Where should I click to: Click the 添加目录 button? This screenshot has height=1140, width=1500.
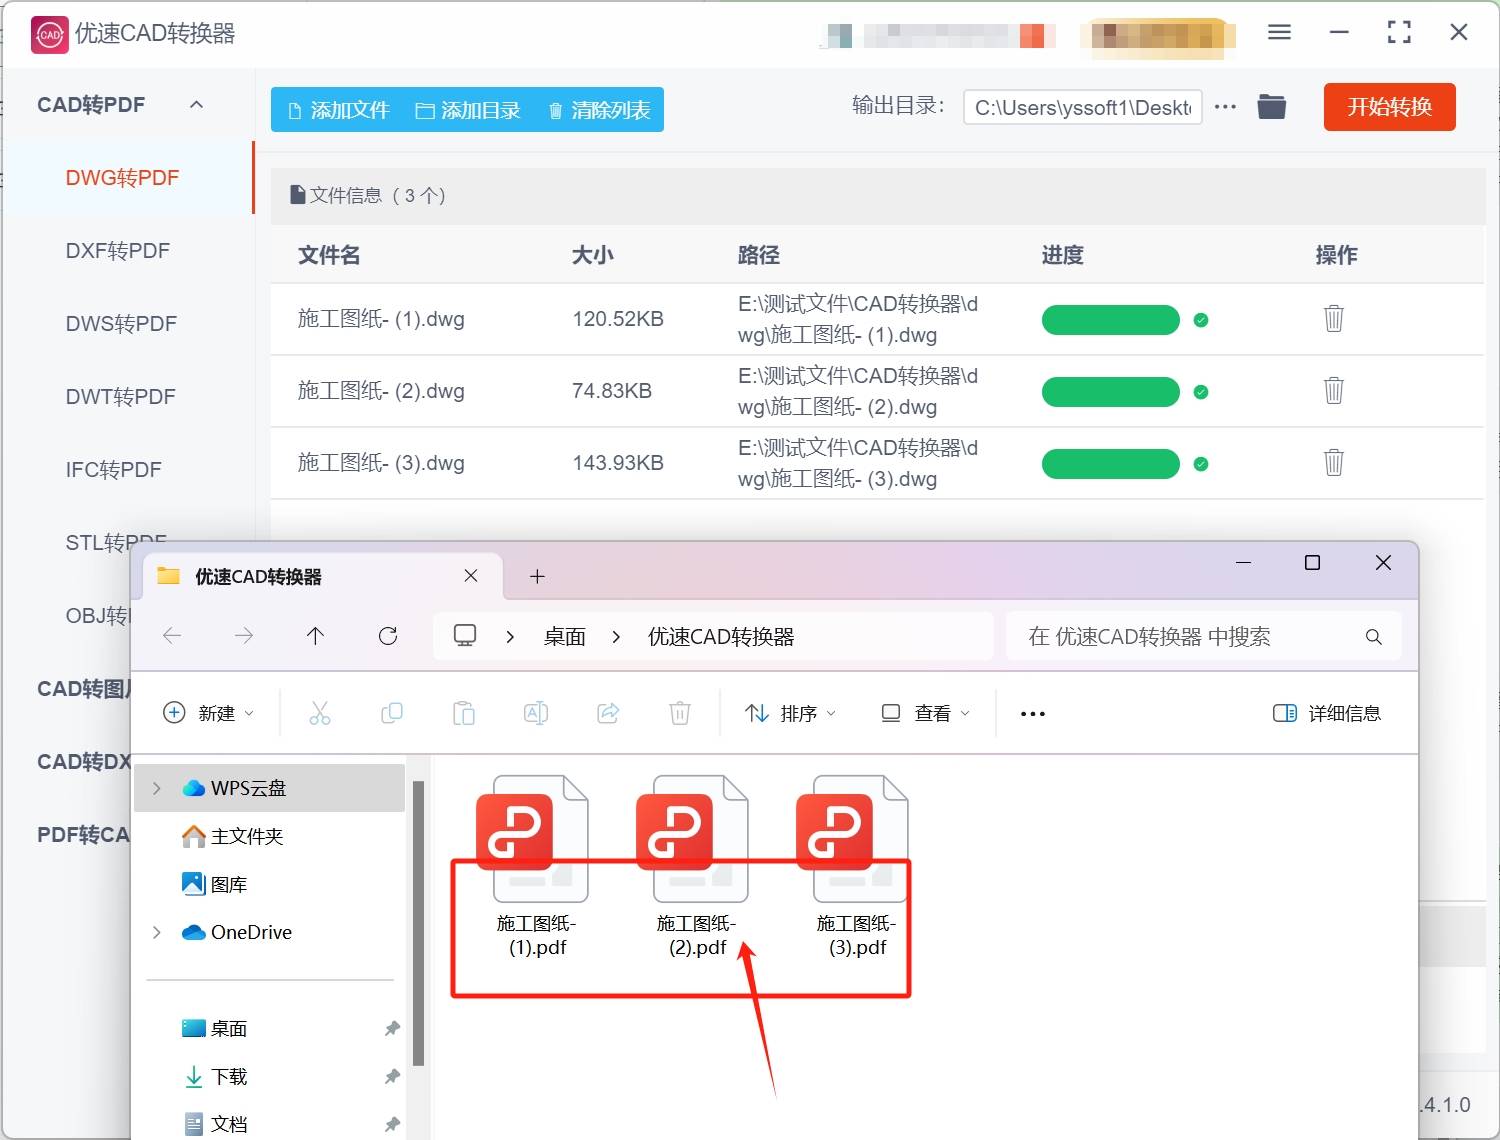tap(468, 110)
